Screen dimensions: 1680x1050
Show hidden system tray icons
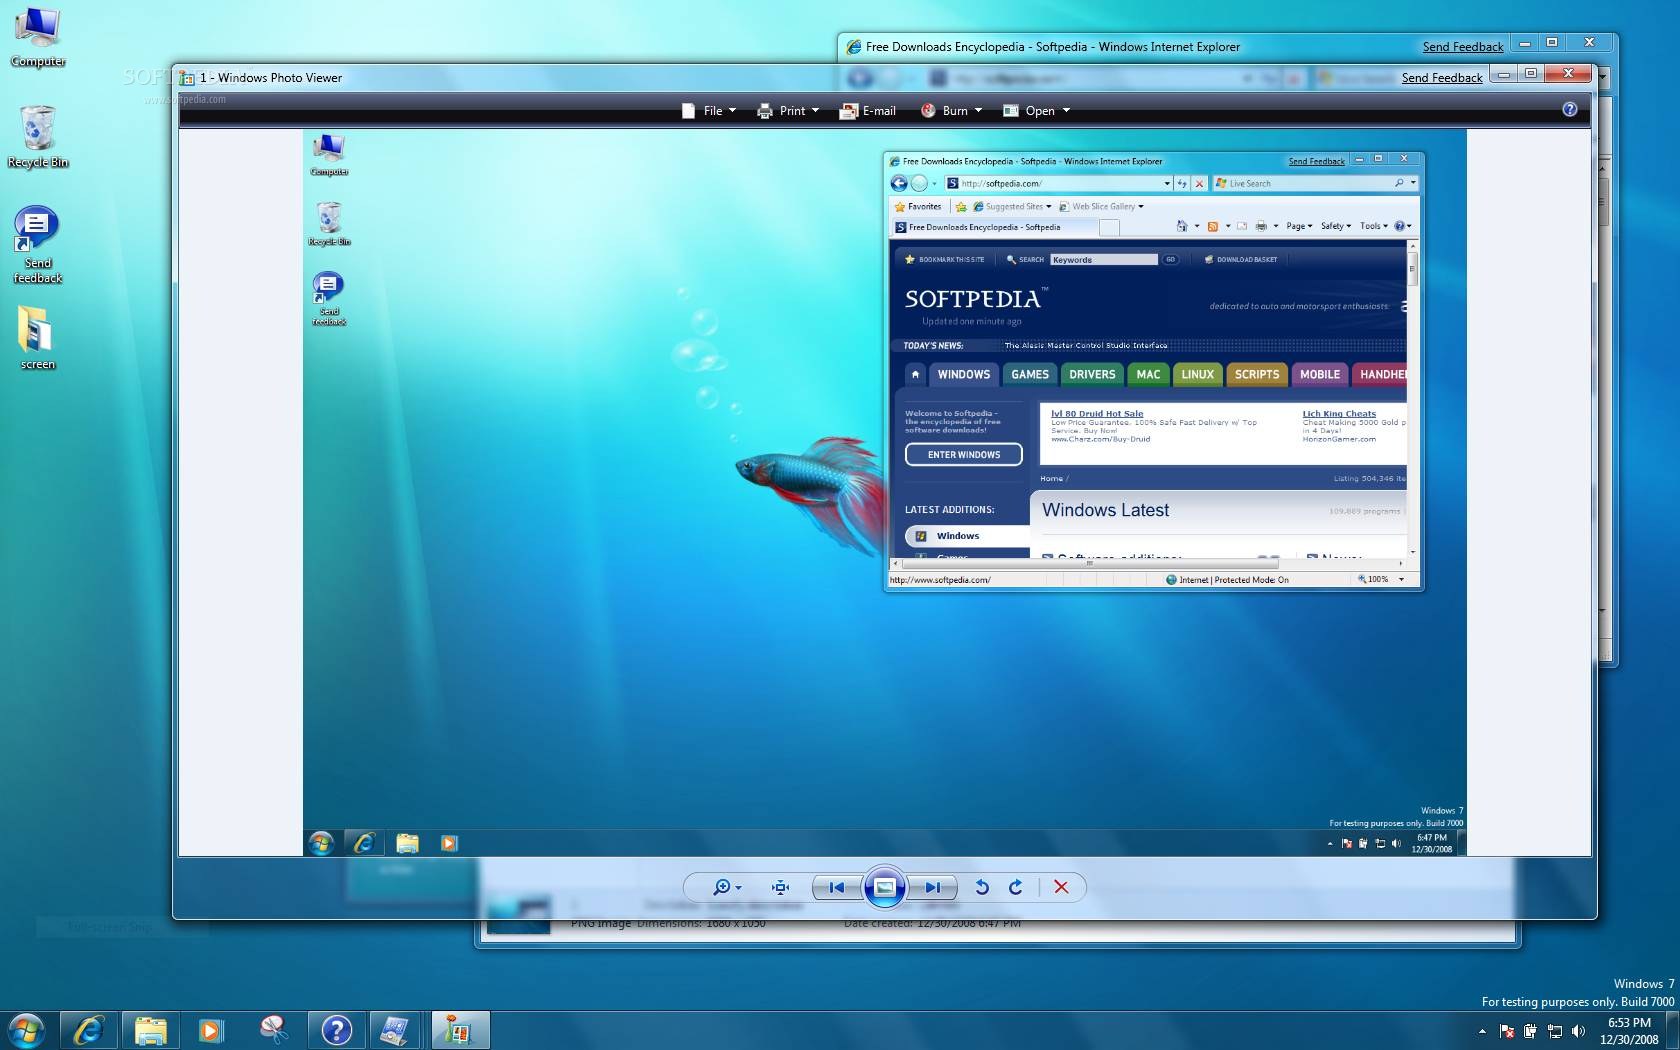coord(1482,1031)
